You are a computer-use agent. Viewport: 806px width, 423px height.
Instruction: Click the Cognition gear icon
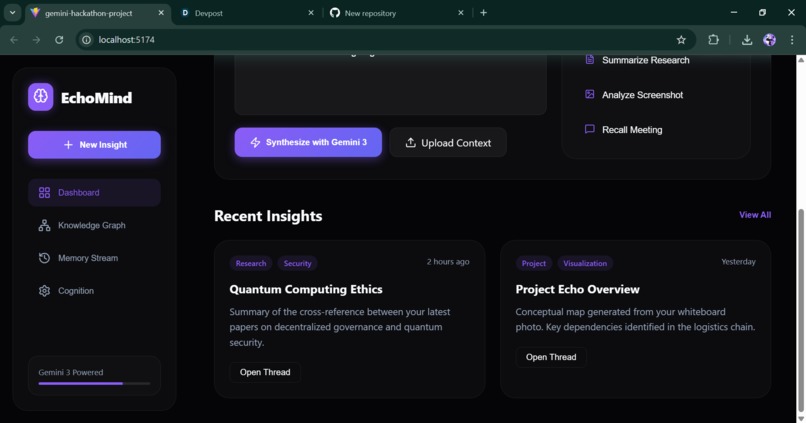(x=45, y=291)
